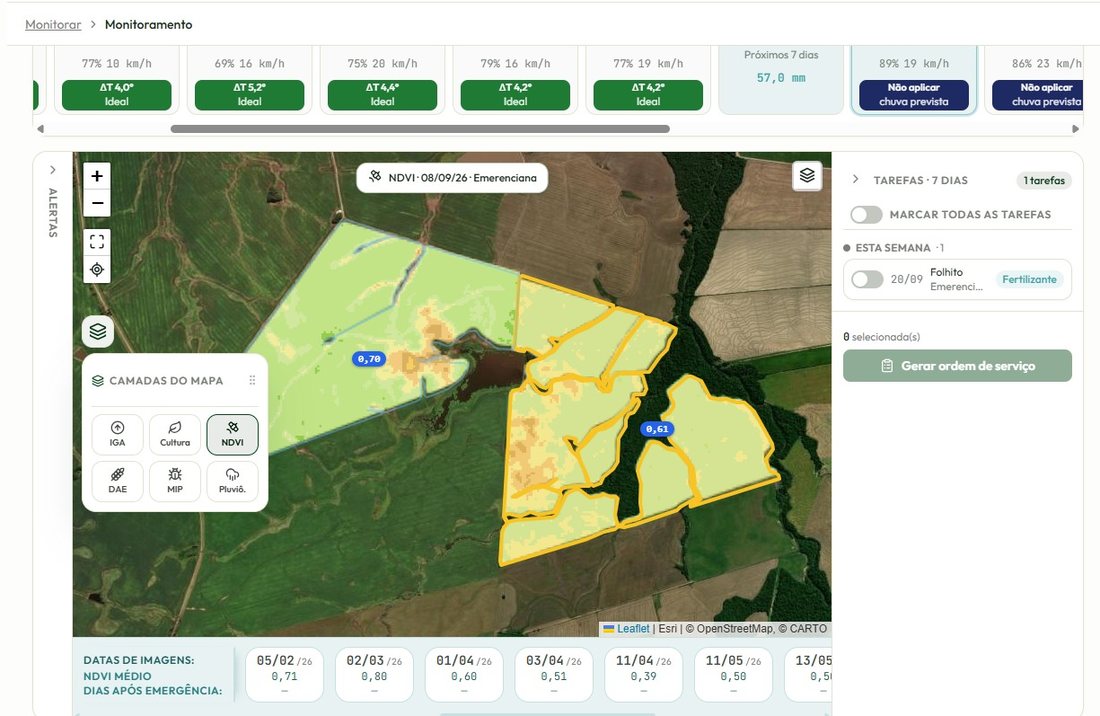Select image date 02/03/26
The width and height of the screenshot is (1100, 716).
point(374,675)
